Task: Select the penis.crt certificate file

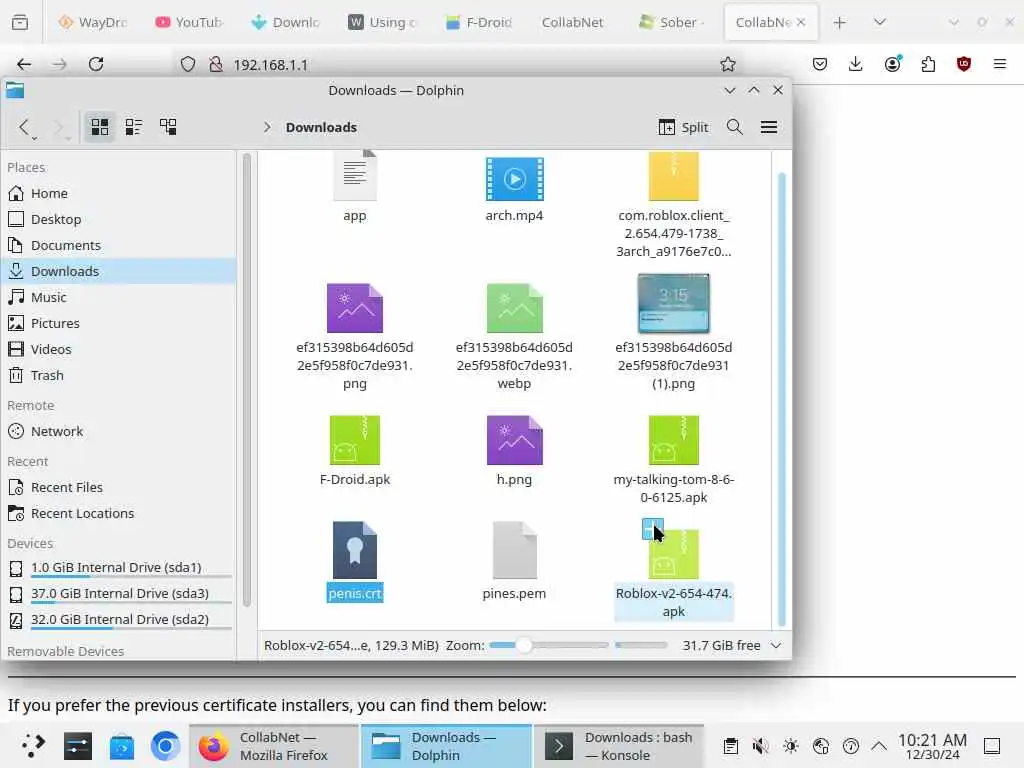Action: pos(355,550)
